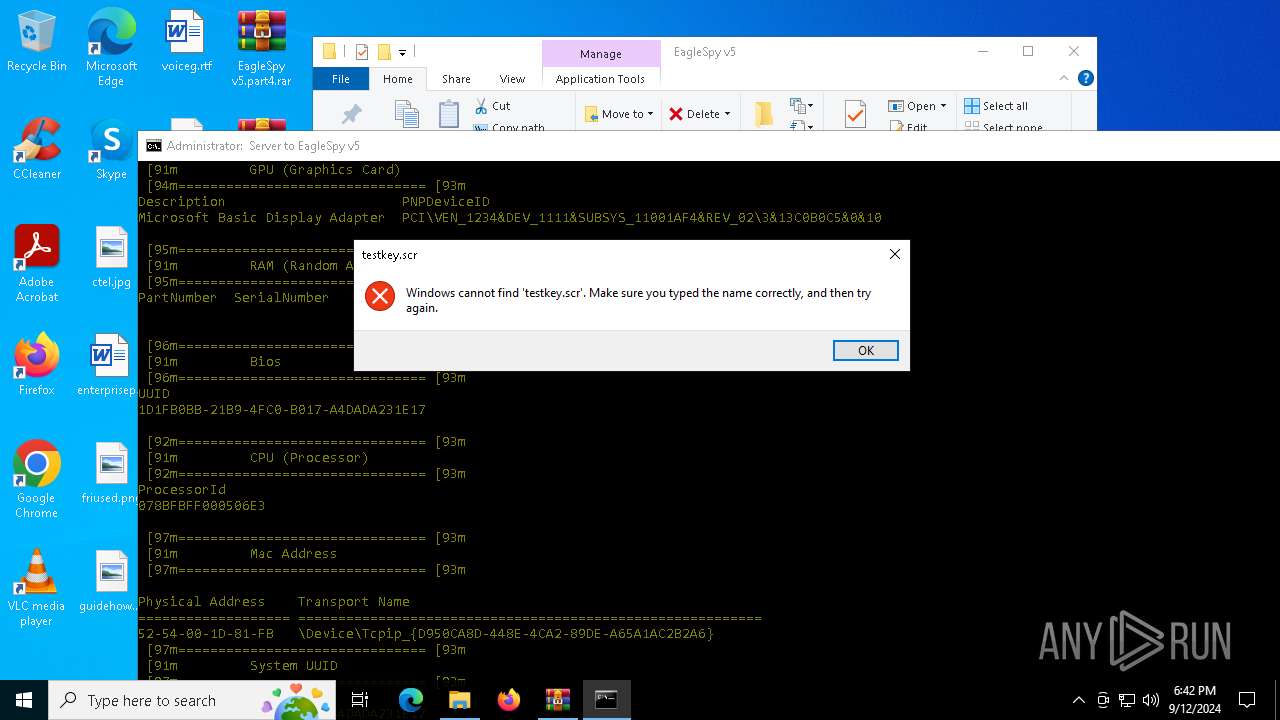The image size is (1280, 720).
Task: Click the network icon in system tray
Action: (x=1127, y=700)
